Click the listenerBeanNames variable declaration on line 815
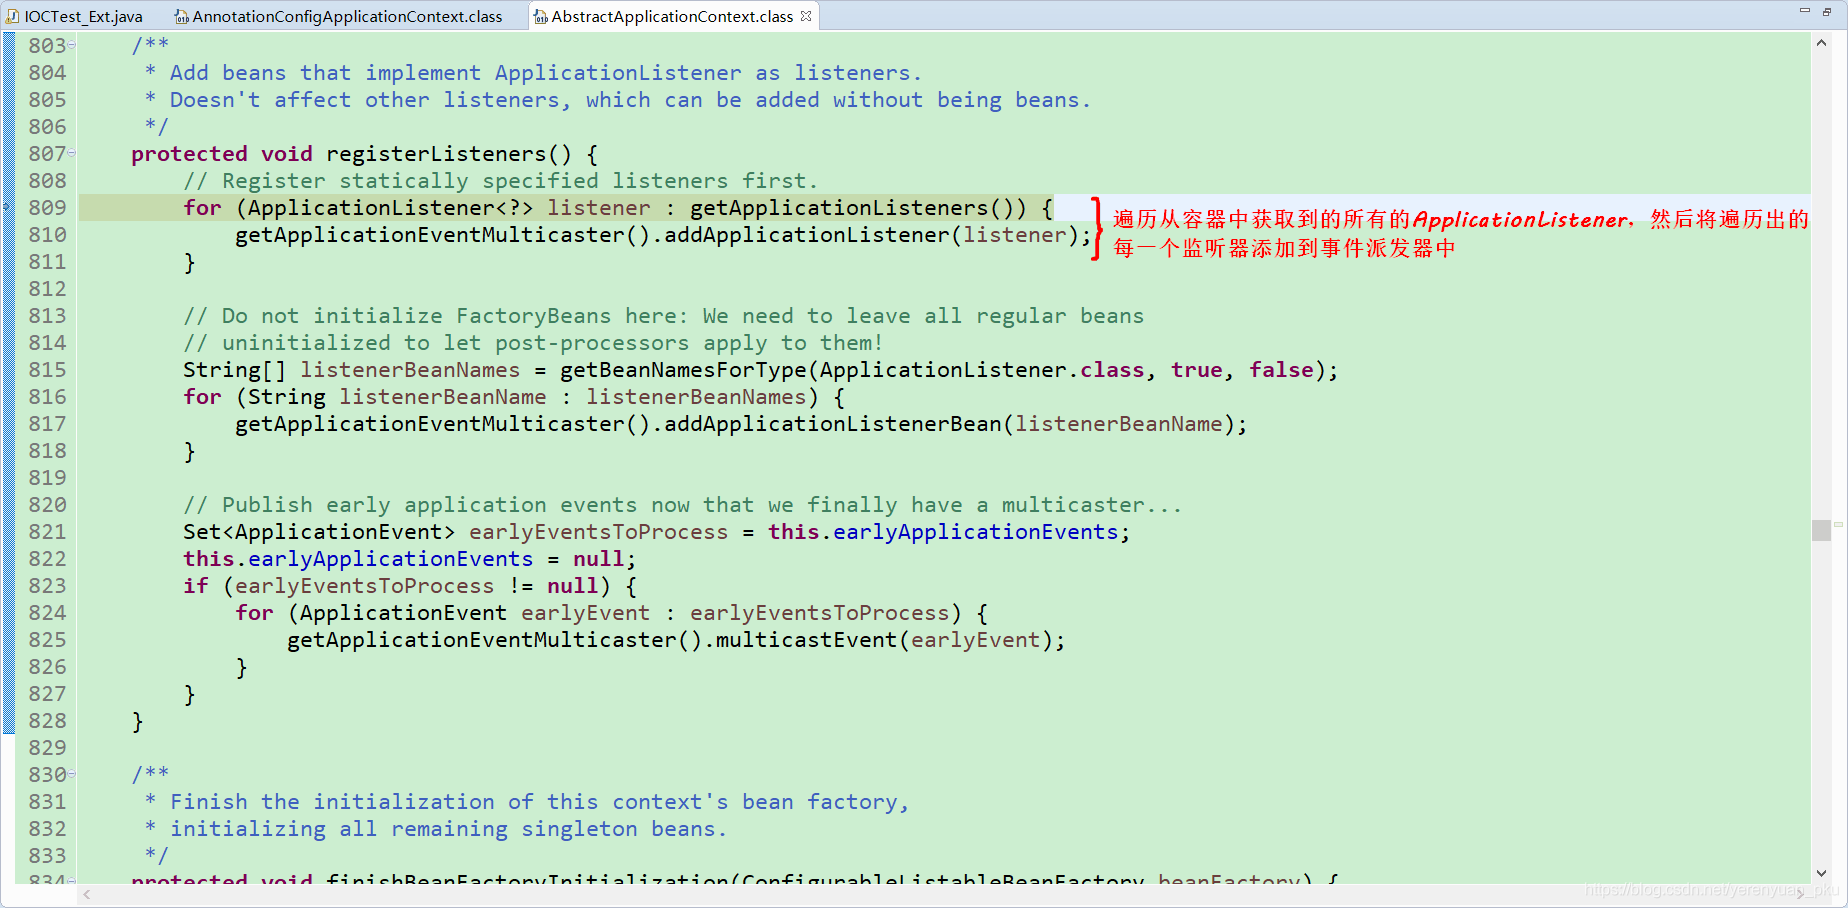1848x908 pixels. (410, 370)
